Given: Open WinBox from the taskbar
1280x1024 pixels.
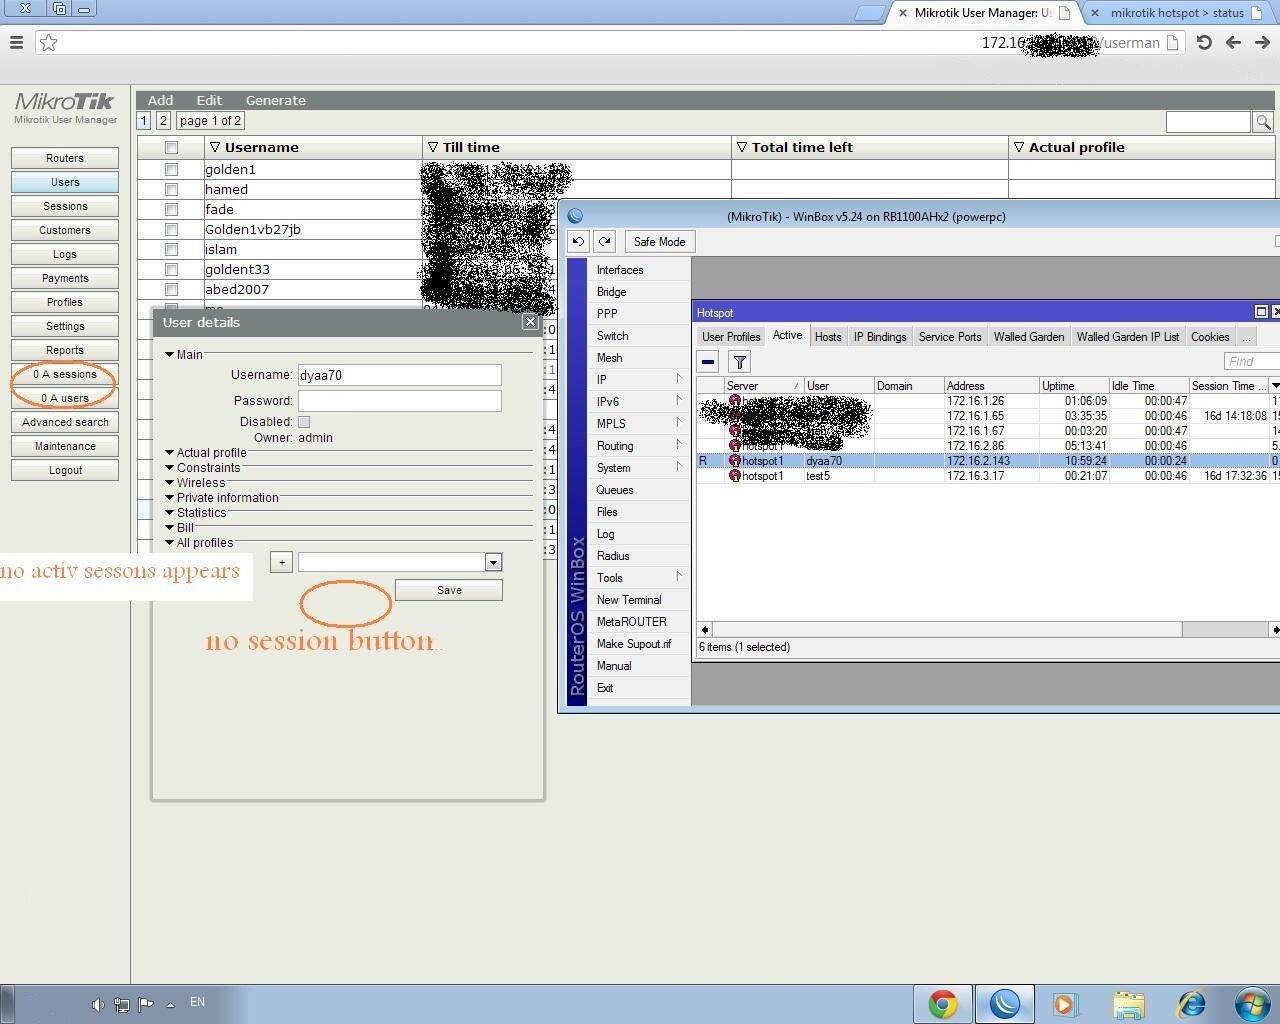Looking at the screenshot, I should 1004,1003.
